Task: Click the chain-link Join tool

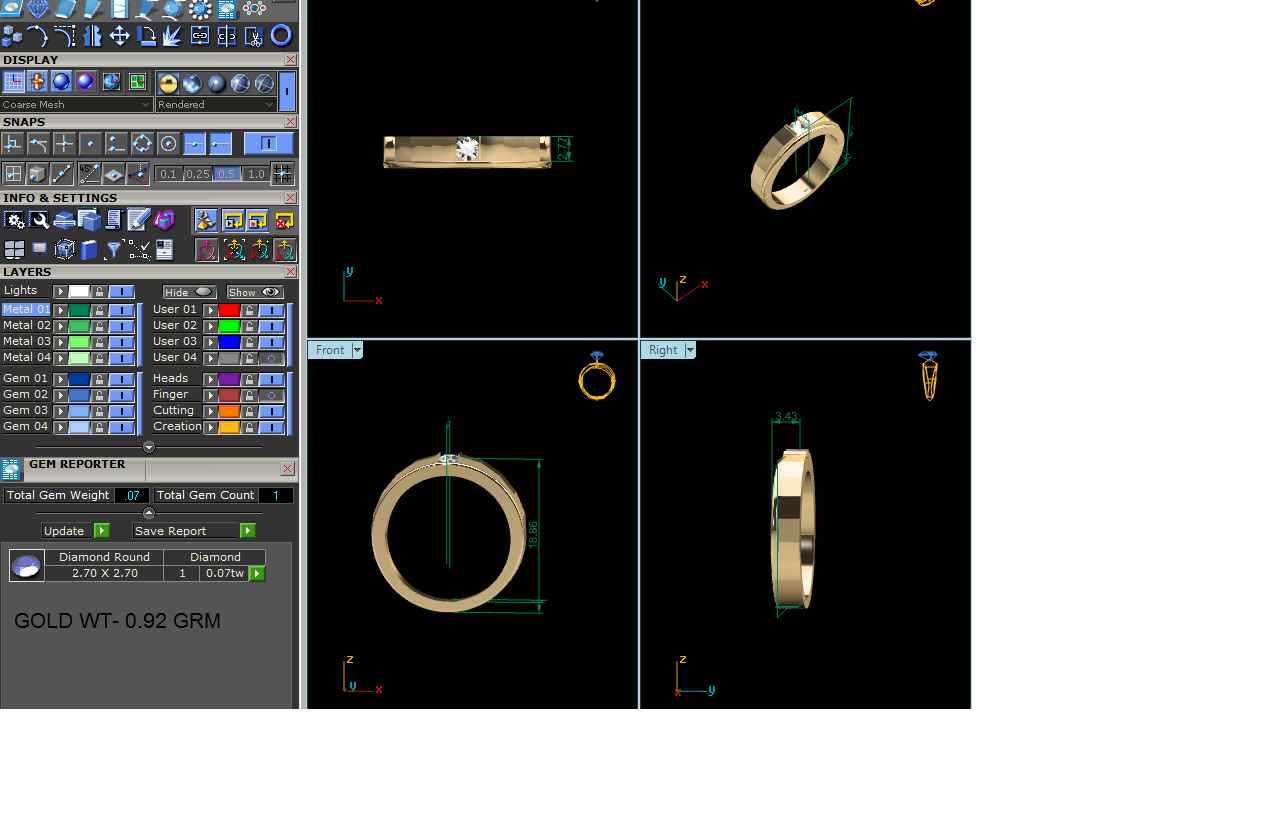Action: 200,36
